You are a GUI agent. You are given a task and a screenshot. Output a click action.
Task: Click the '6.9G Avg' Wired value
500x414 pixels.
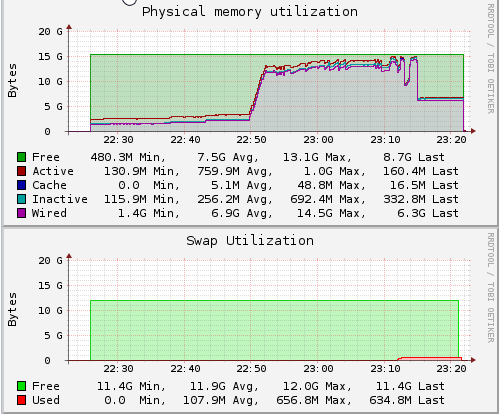tap(242, 213)
